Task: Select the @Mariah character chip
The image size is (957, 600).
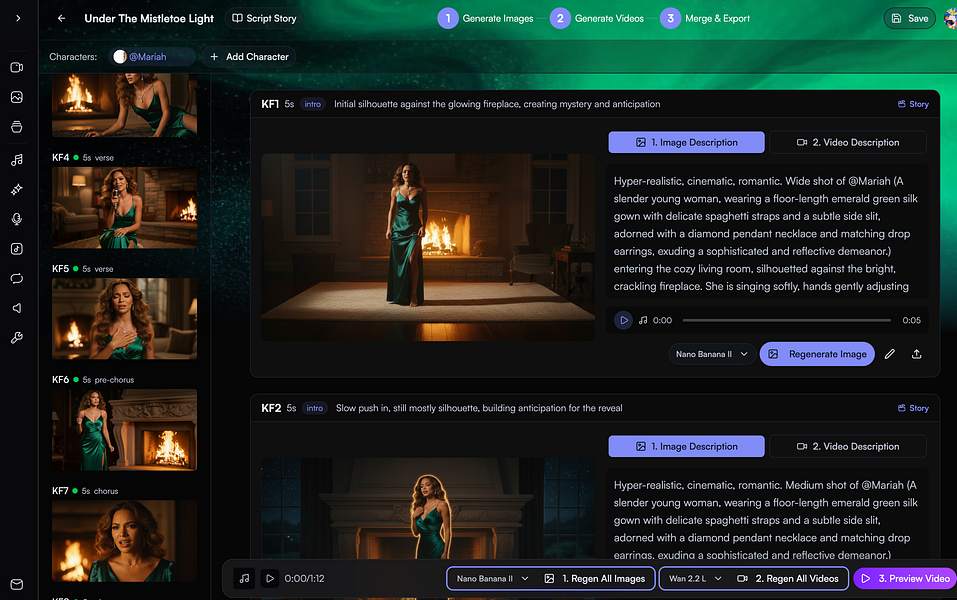Action: [152, 57]
